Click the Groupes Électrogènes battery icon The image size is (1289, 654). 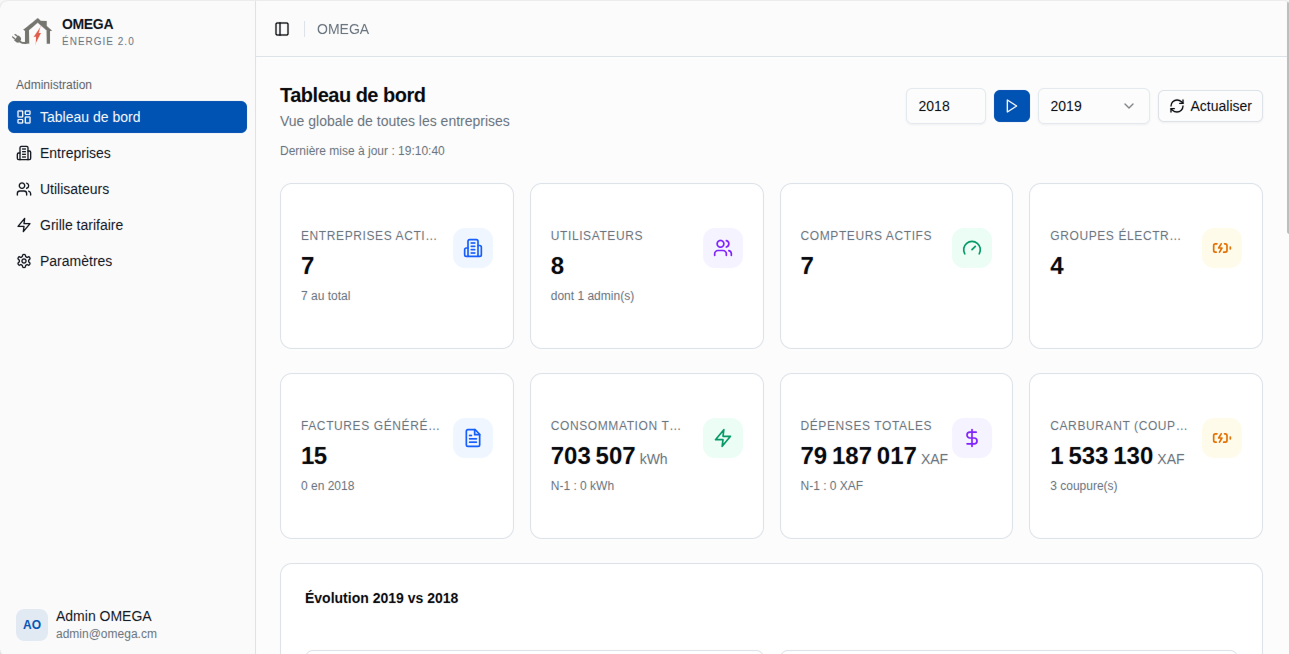pos(1222,248)
